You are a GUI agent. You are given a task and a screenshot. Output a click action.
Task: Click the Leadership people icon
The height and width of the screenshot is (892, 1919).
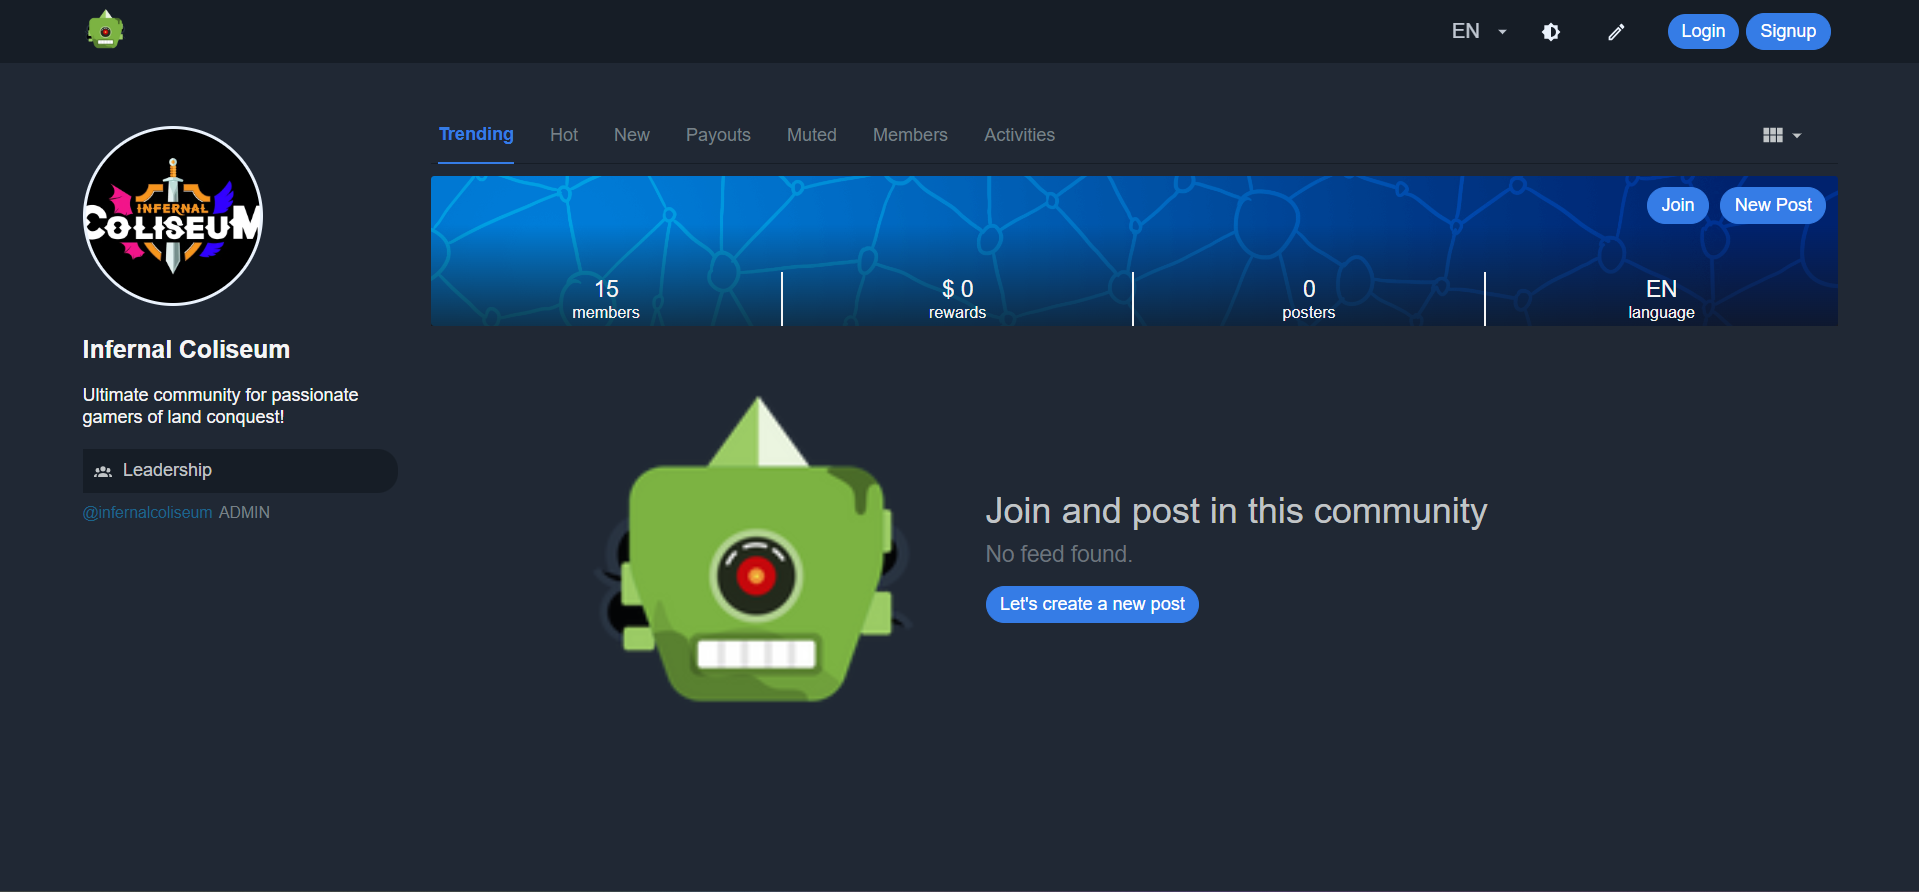click(103, 471)
